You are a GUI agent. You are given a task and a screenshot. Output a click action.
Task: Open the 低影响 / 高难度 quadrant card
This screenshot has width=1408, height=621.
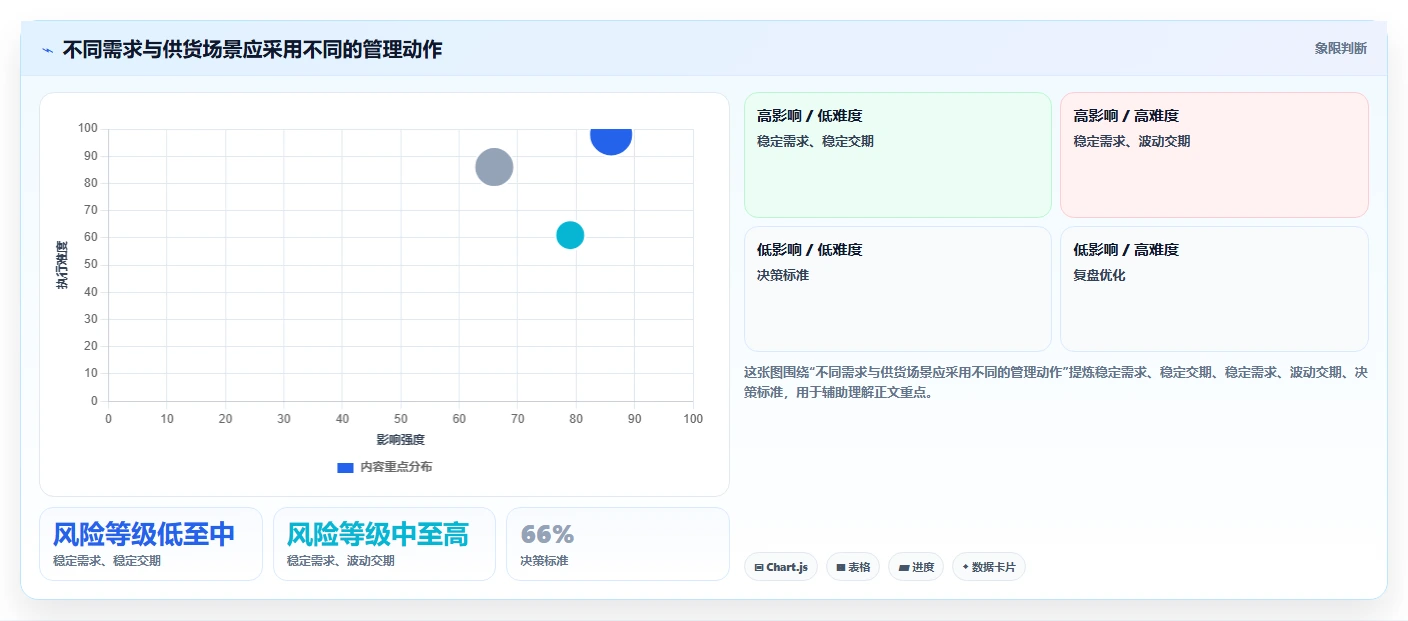[1214, 289]
